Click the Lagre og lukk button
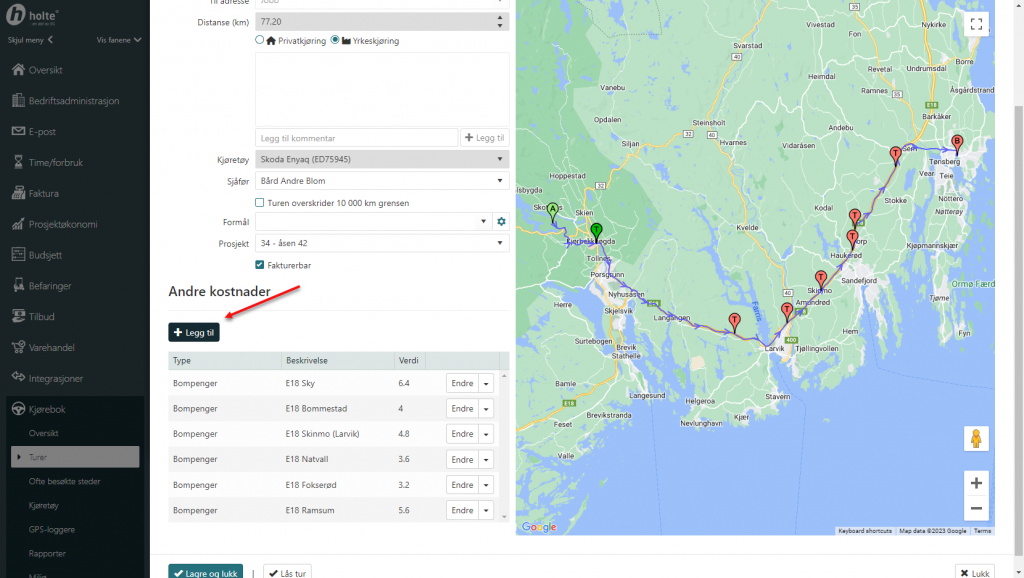Screen dimensions: 1024x578 (205, 573)
